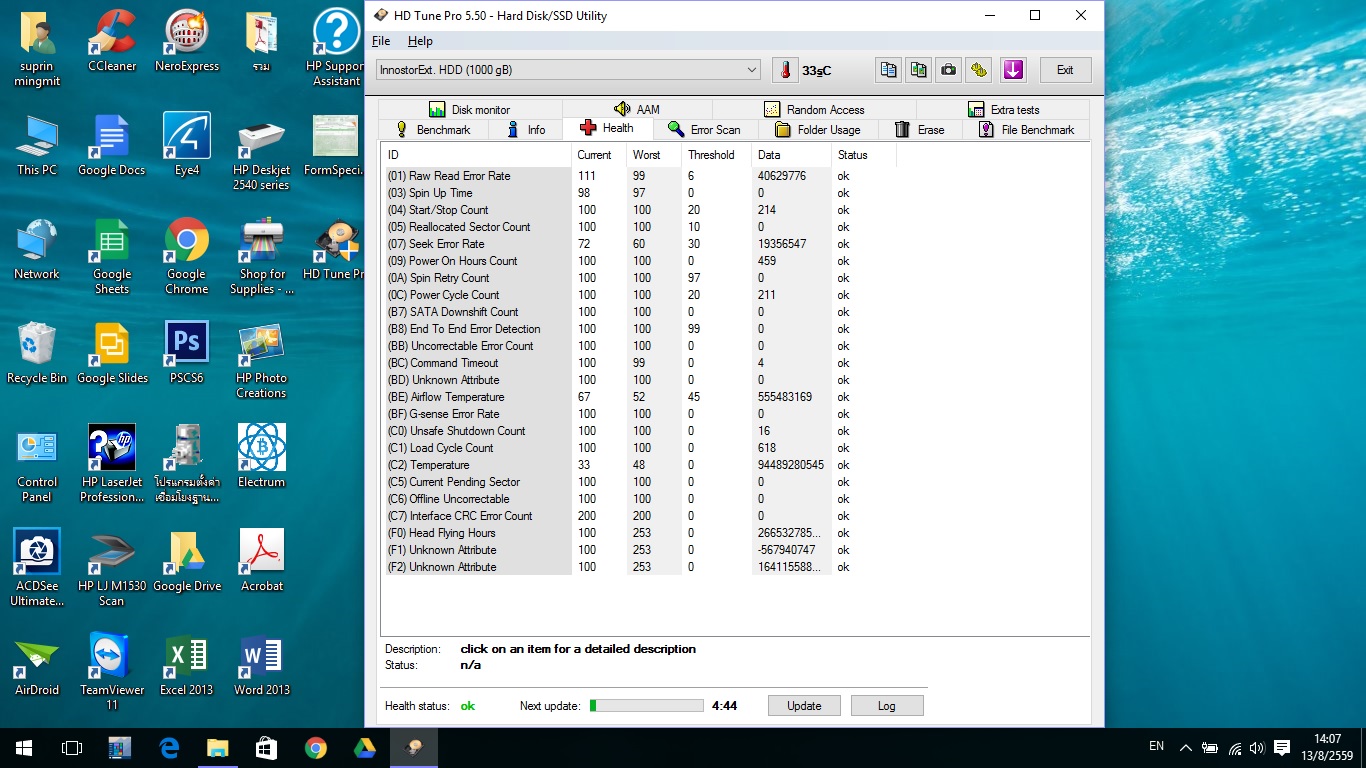Viewport: 1366px width, 768px height.
Task: Launch NeroExpress from the desktop
Action: (x=187, y=42)
